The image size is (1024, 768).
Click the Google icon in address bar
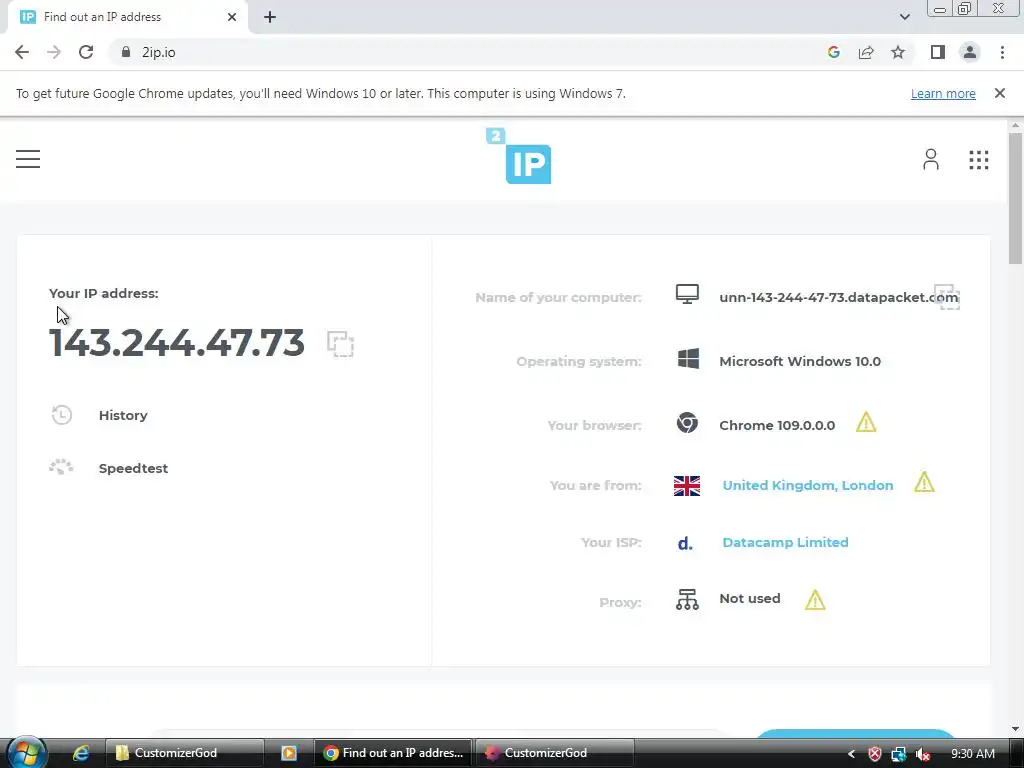(833, 52)
